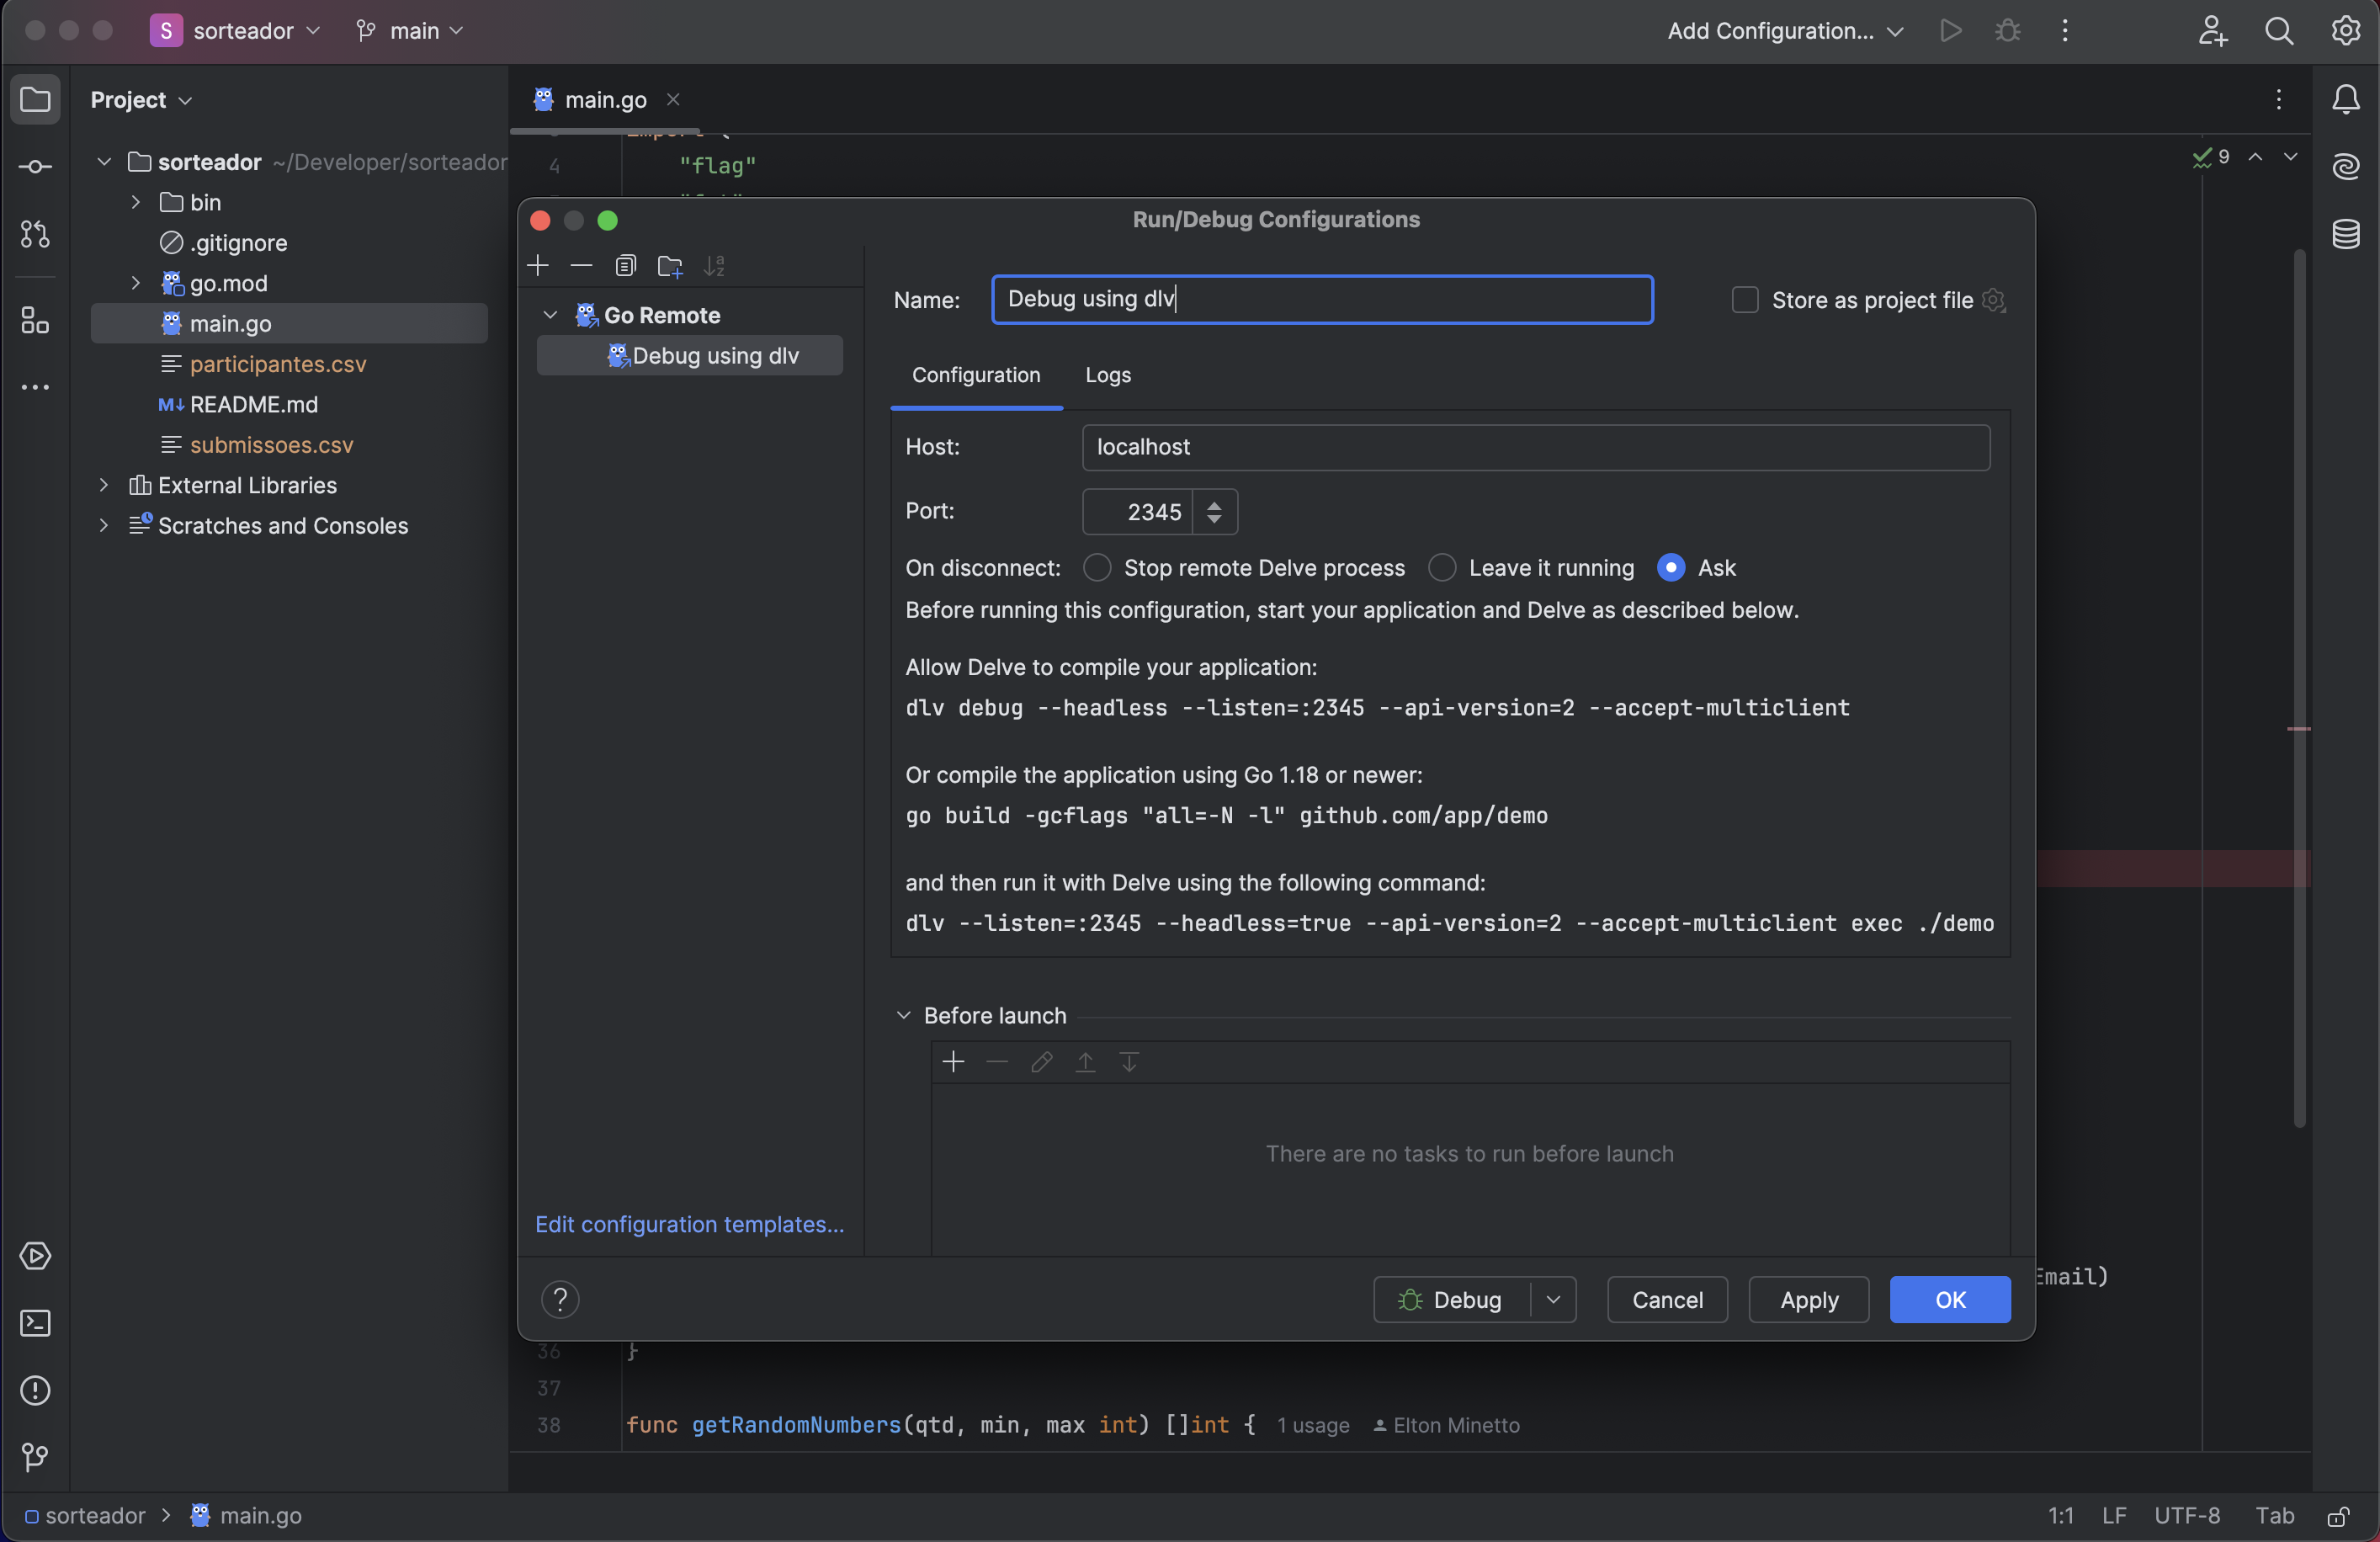Switch to the Configuration tab
Viewport: 2380px width, 1542px height.
(975, 375)
